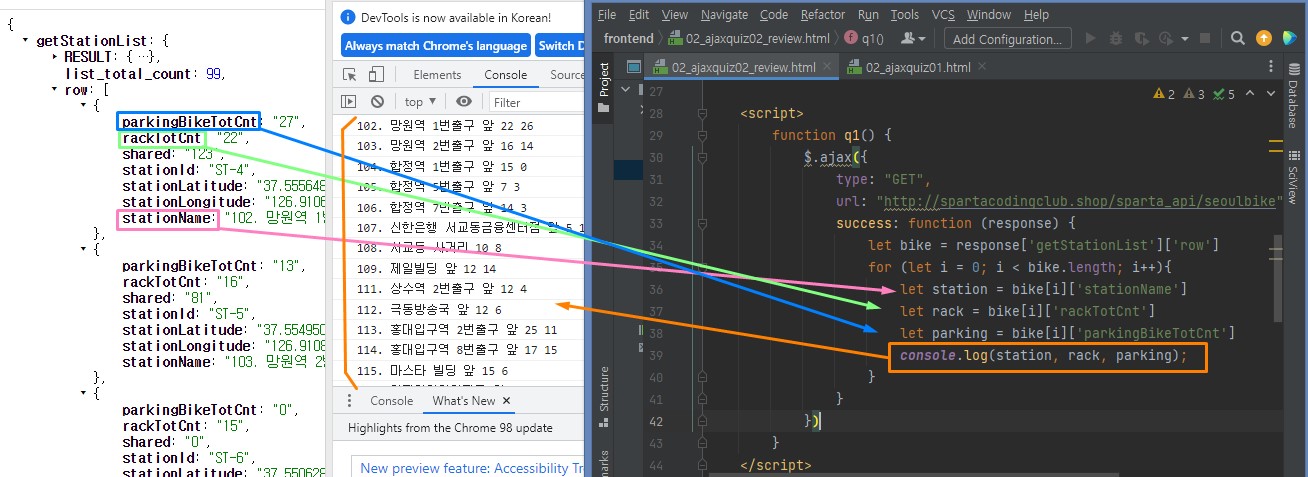Collapse the row array JSON node
Image resolution: width=1308 pixels, height=477 pixels.
[55, 89]
